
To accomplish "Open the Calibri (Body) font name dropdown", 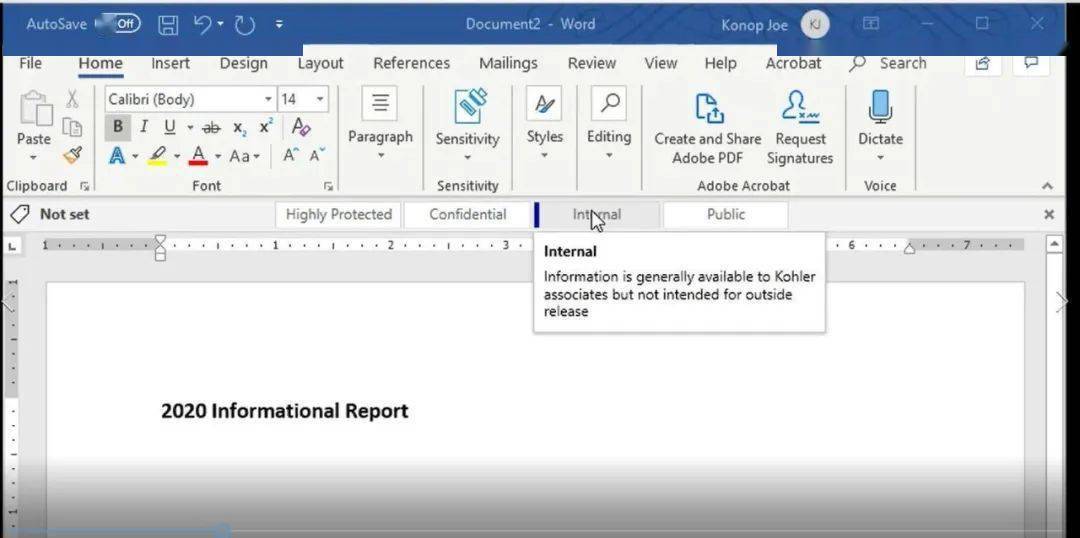I will click(x=269, y=99).
